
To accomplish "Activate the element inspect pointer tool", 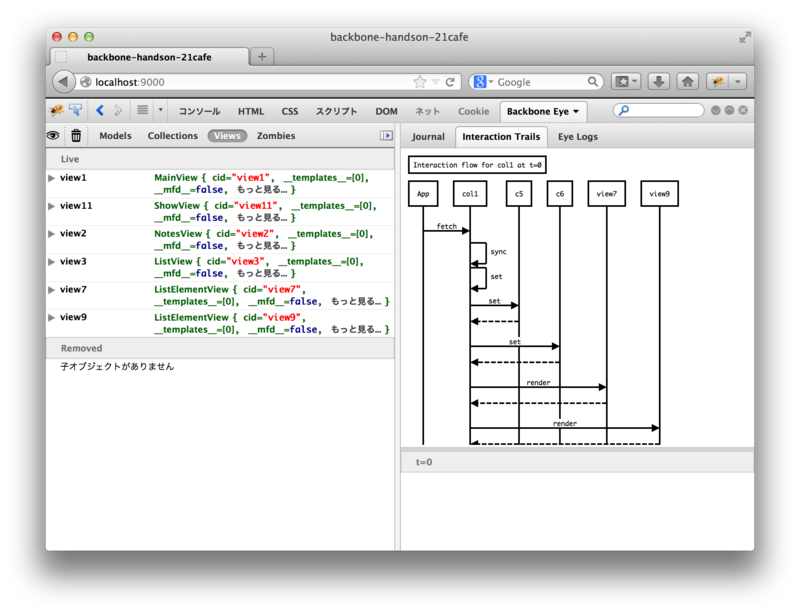I will pyautogui.click(x=76, y=110).
